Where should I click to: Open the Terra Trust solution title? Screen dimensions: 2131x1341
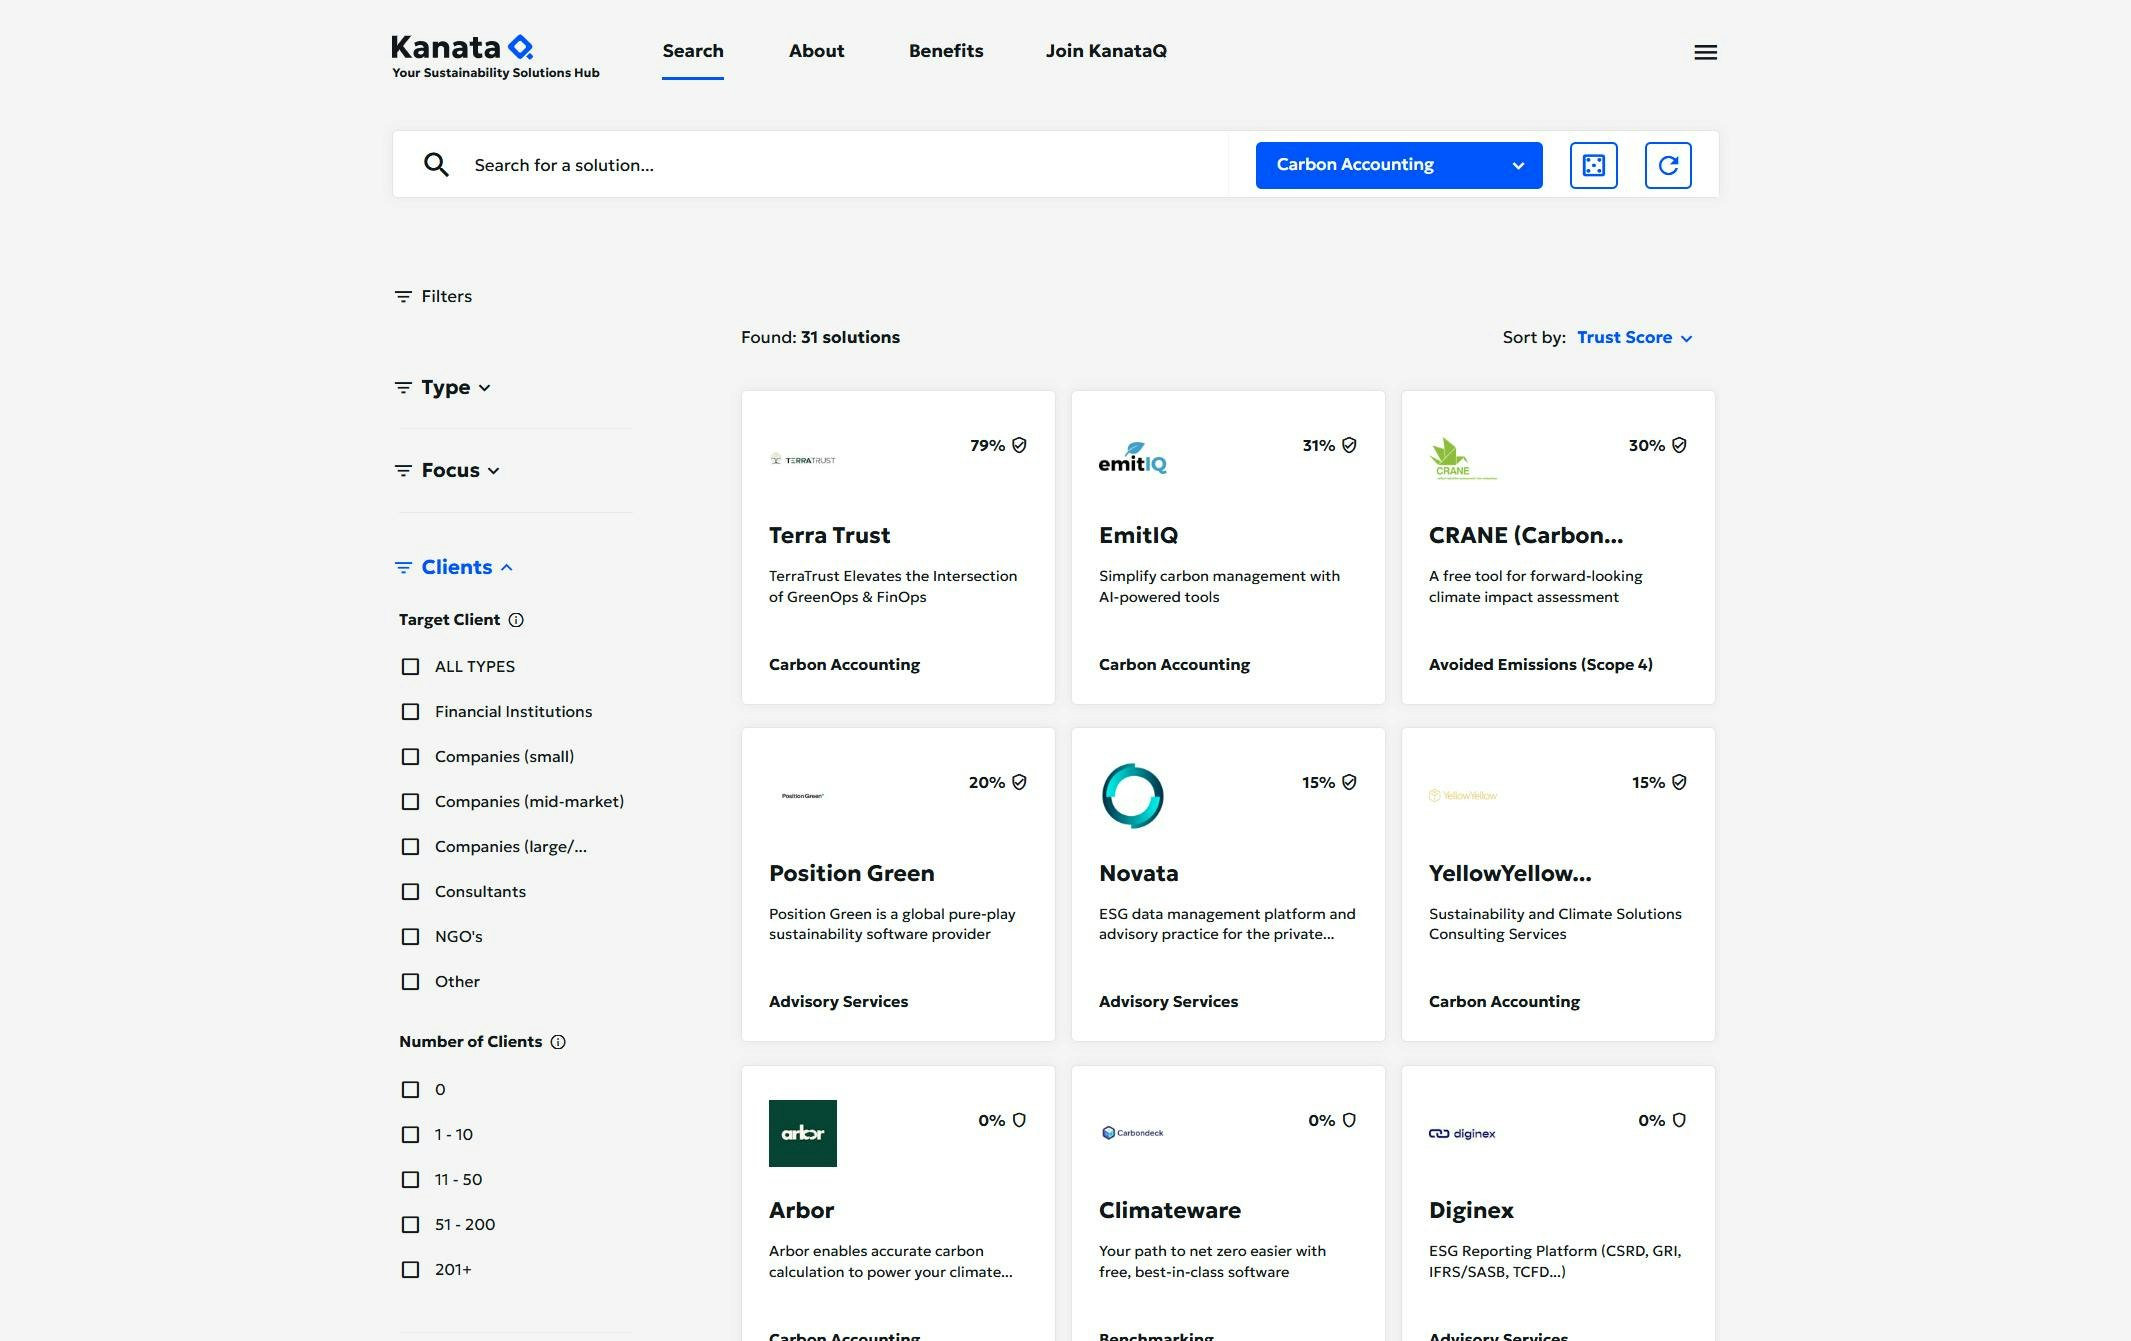[x=829, y=536]
